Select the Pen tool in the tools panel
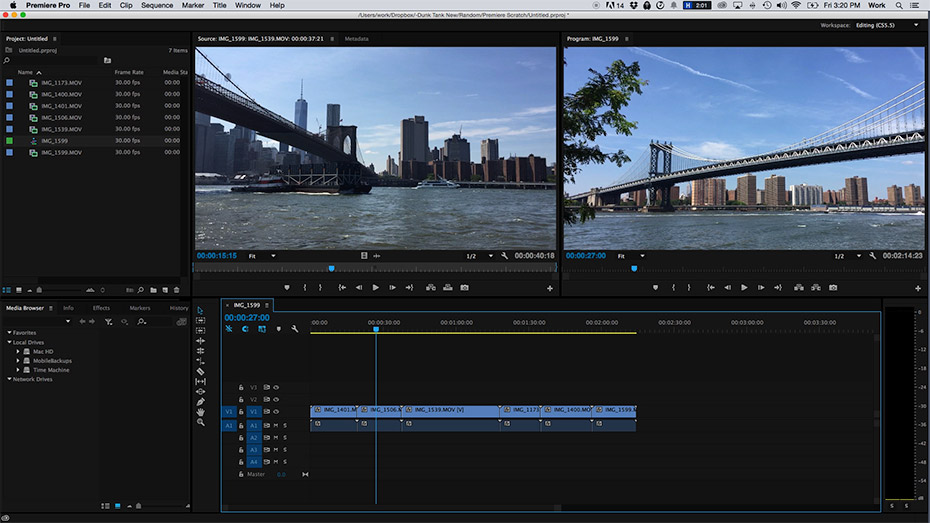This screenshot has height=523, width=930. click(x=200, y=402)
